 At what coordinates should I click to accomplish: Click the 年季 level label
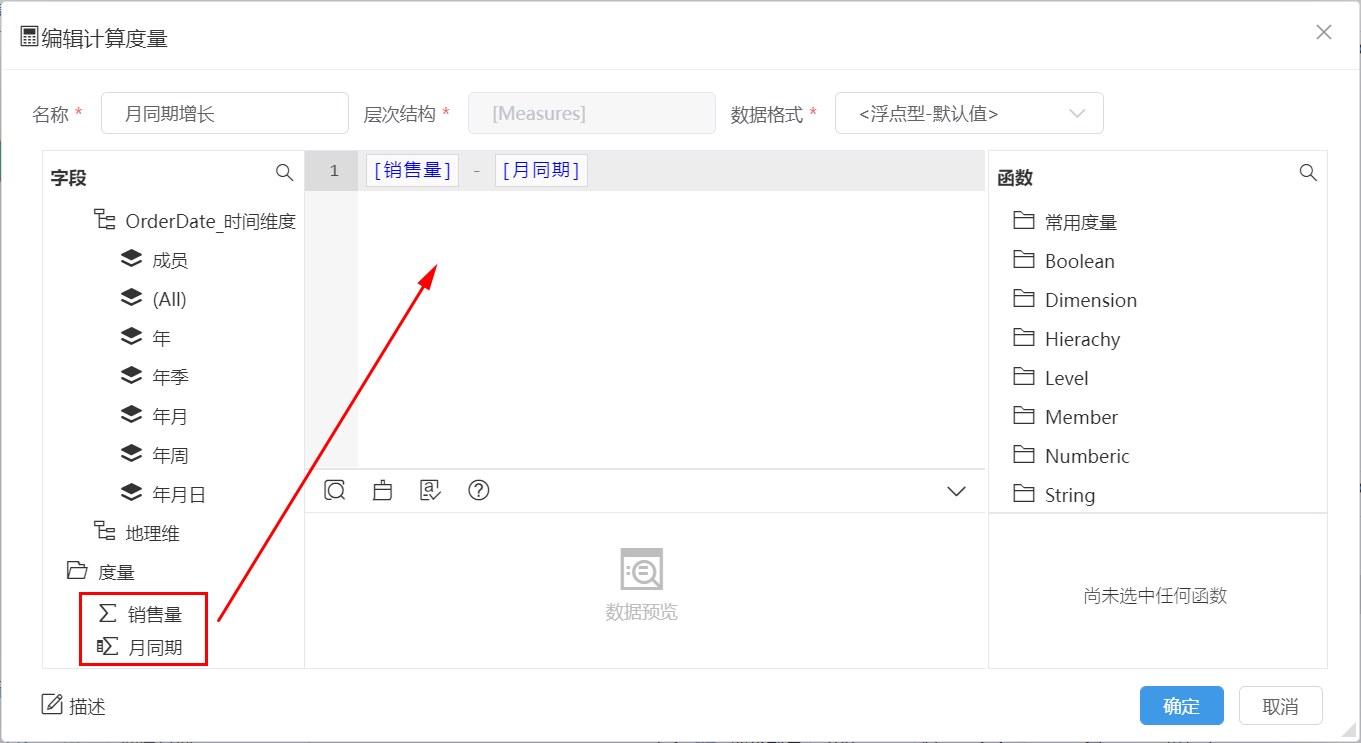[x=170, y=377]
